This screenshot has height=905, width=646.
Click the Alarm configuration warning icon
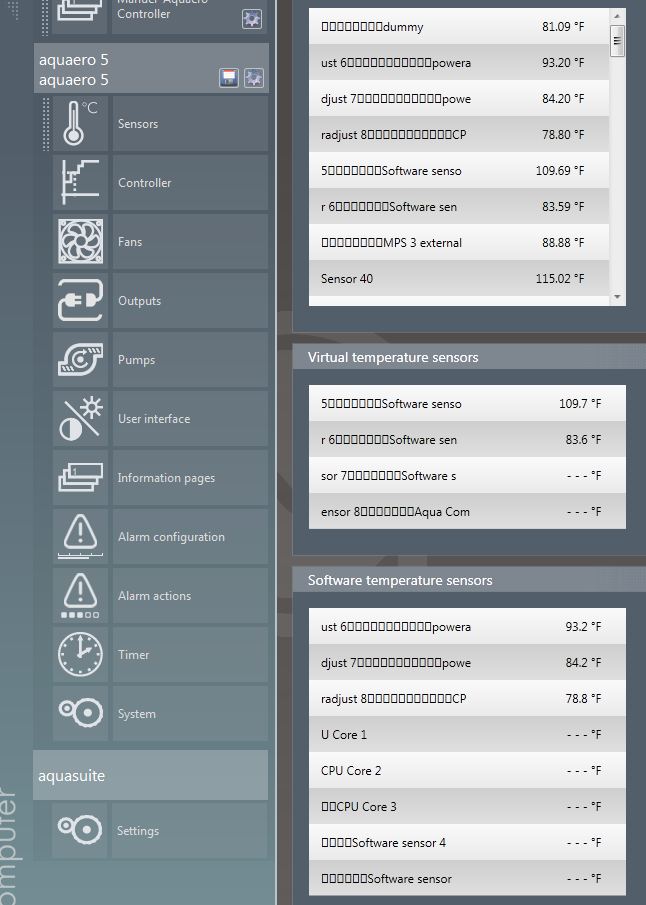(x=80, y=537)
